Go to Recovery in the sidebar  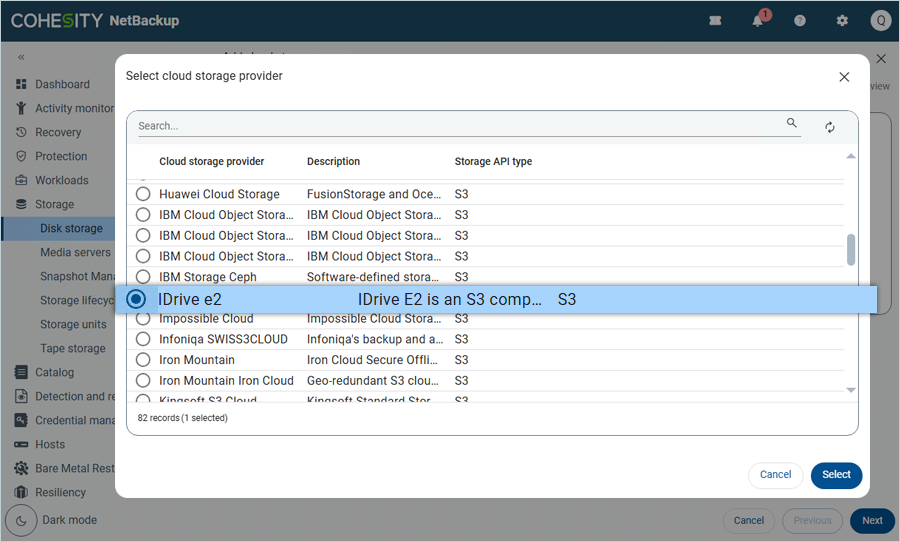pos(58,132)
